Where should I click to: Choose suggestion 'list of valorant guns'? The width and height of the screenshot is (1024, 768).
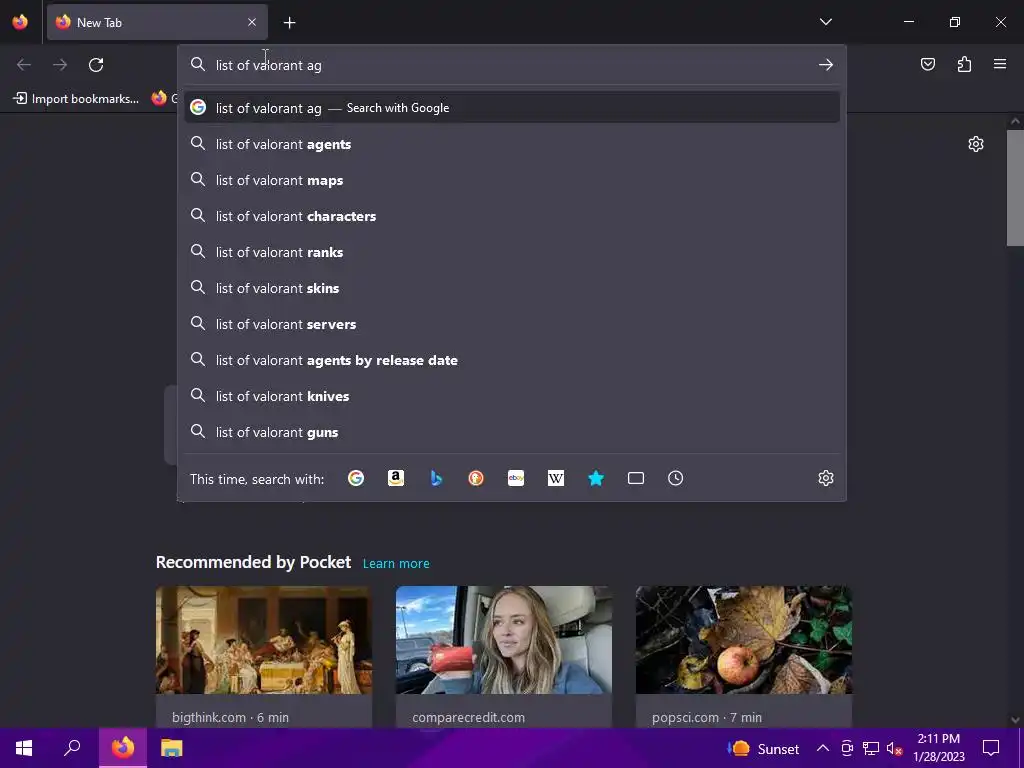point(512,432)
